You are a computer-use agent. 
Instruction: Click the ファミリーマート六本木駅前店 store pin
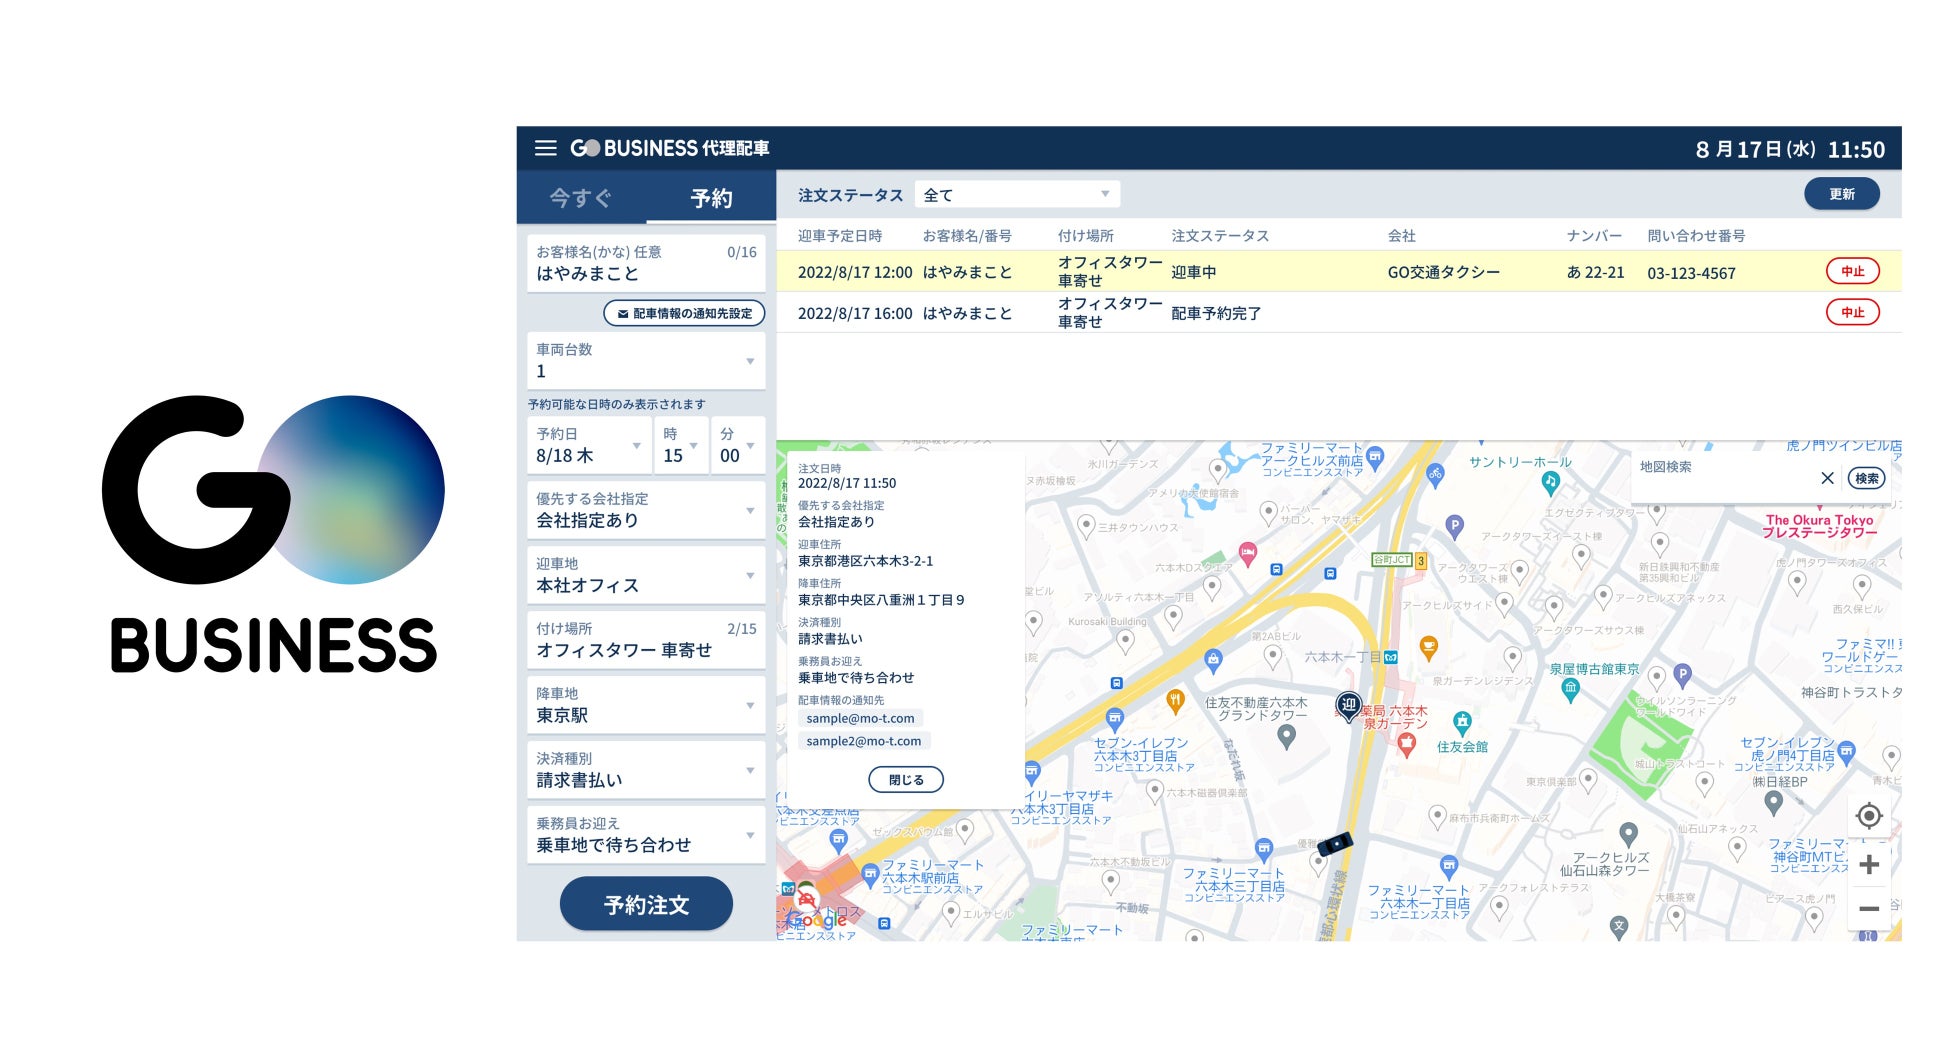point(871,877)
